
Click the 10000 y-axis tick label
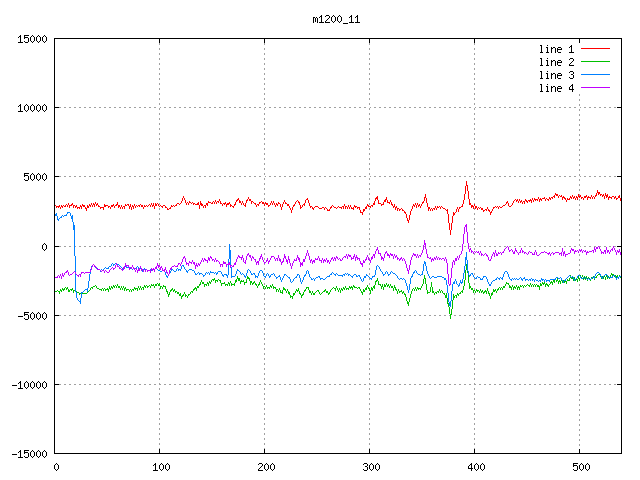click(x=30, y=108)
